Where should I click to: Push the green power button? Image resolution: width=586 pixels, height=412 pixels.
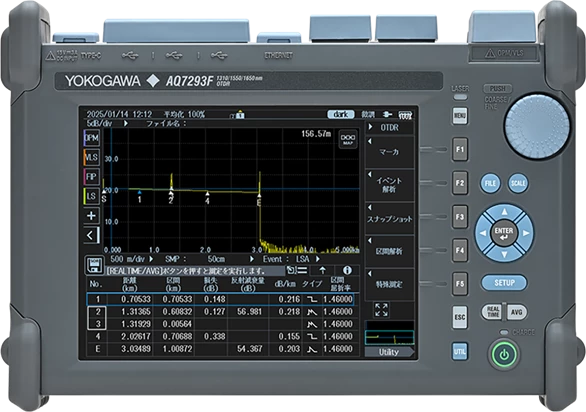tap(504, 354)
